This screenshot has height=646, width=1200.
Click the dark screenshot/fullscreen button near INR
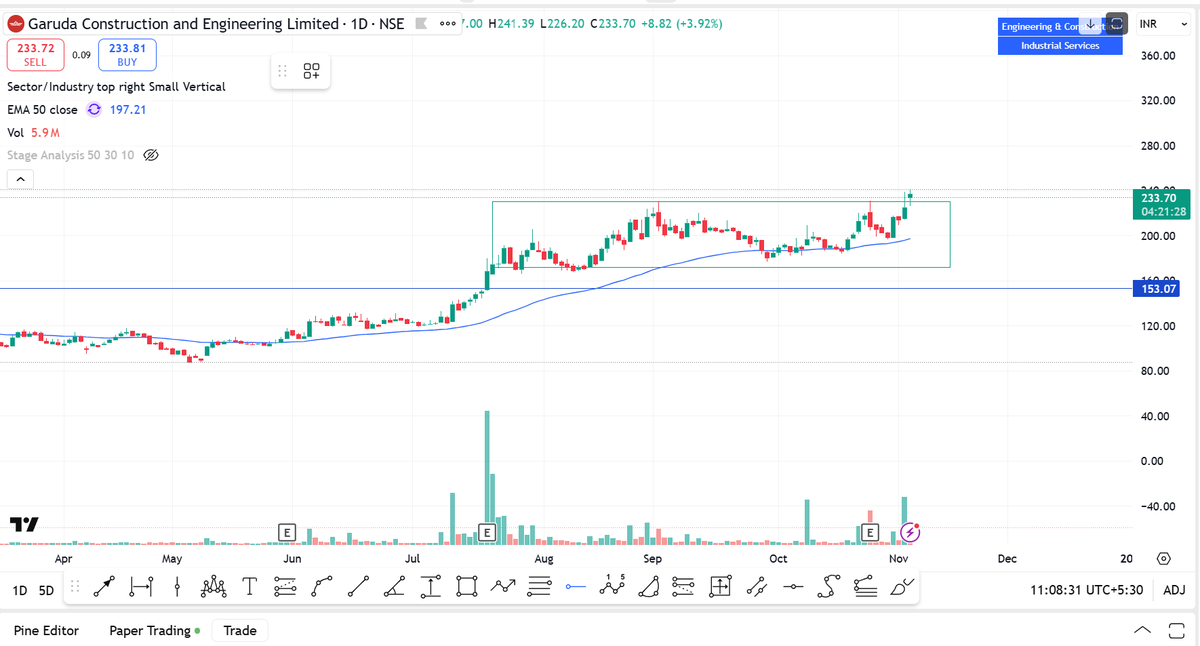tap(1117, 23)
